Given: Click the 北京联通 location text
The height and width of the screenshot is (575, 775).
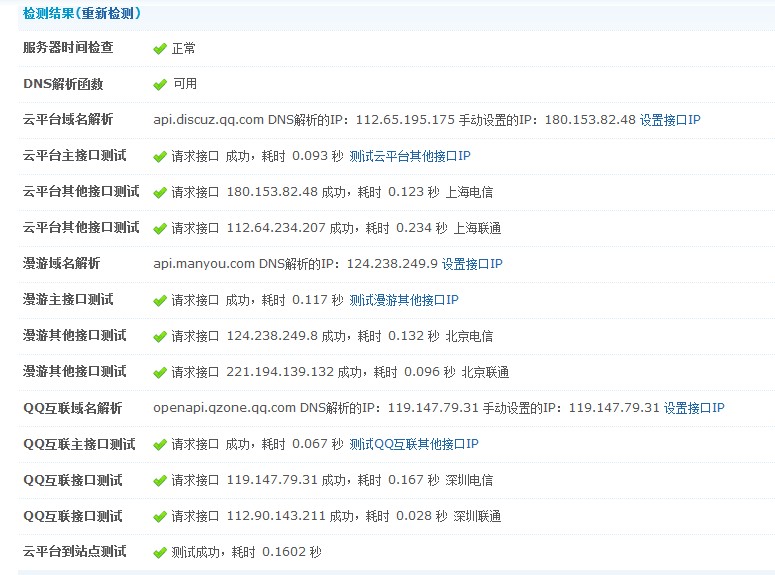Looking at the screenshot, I should (485, 372).
